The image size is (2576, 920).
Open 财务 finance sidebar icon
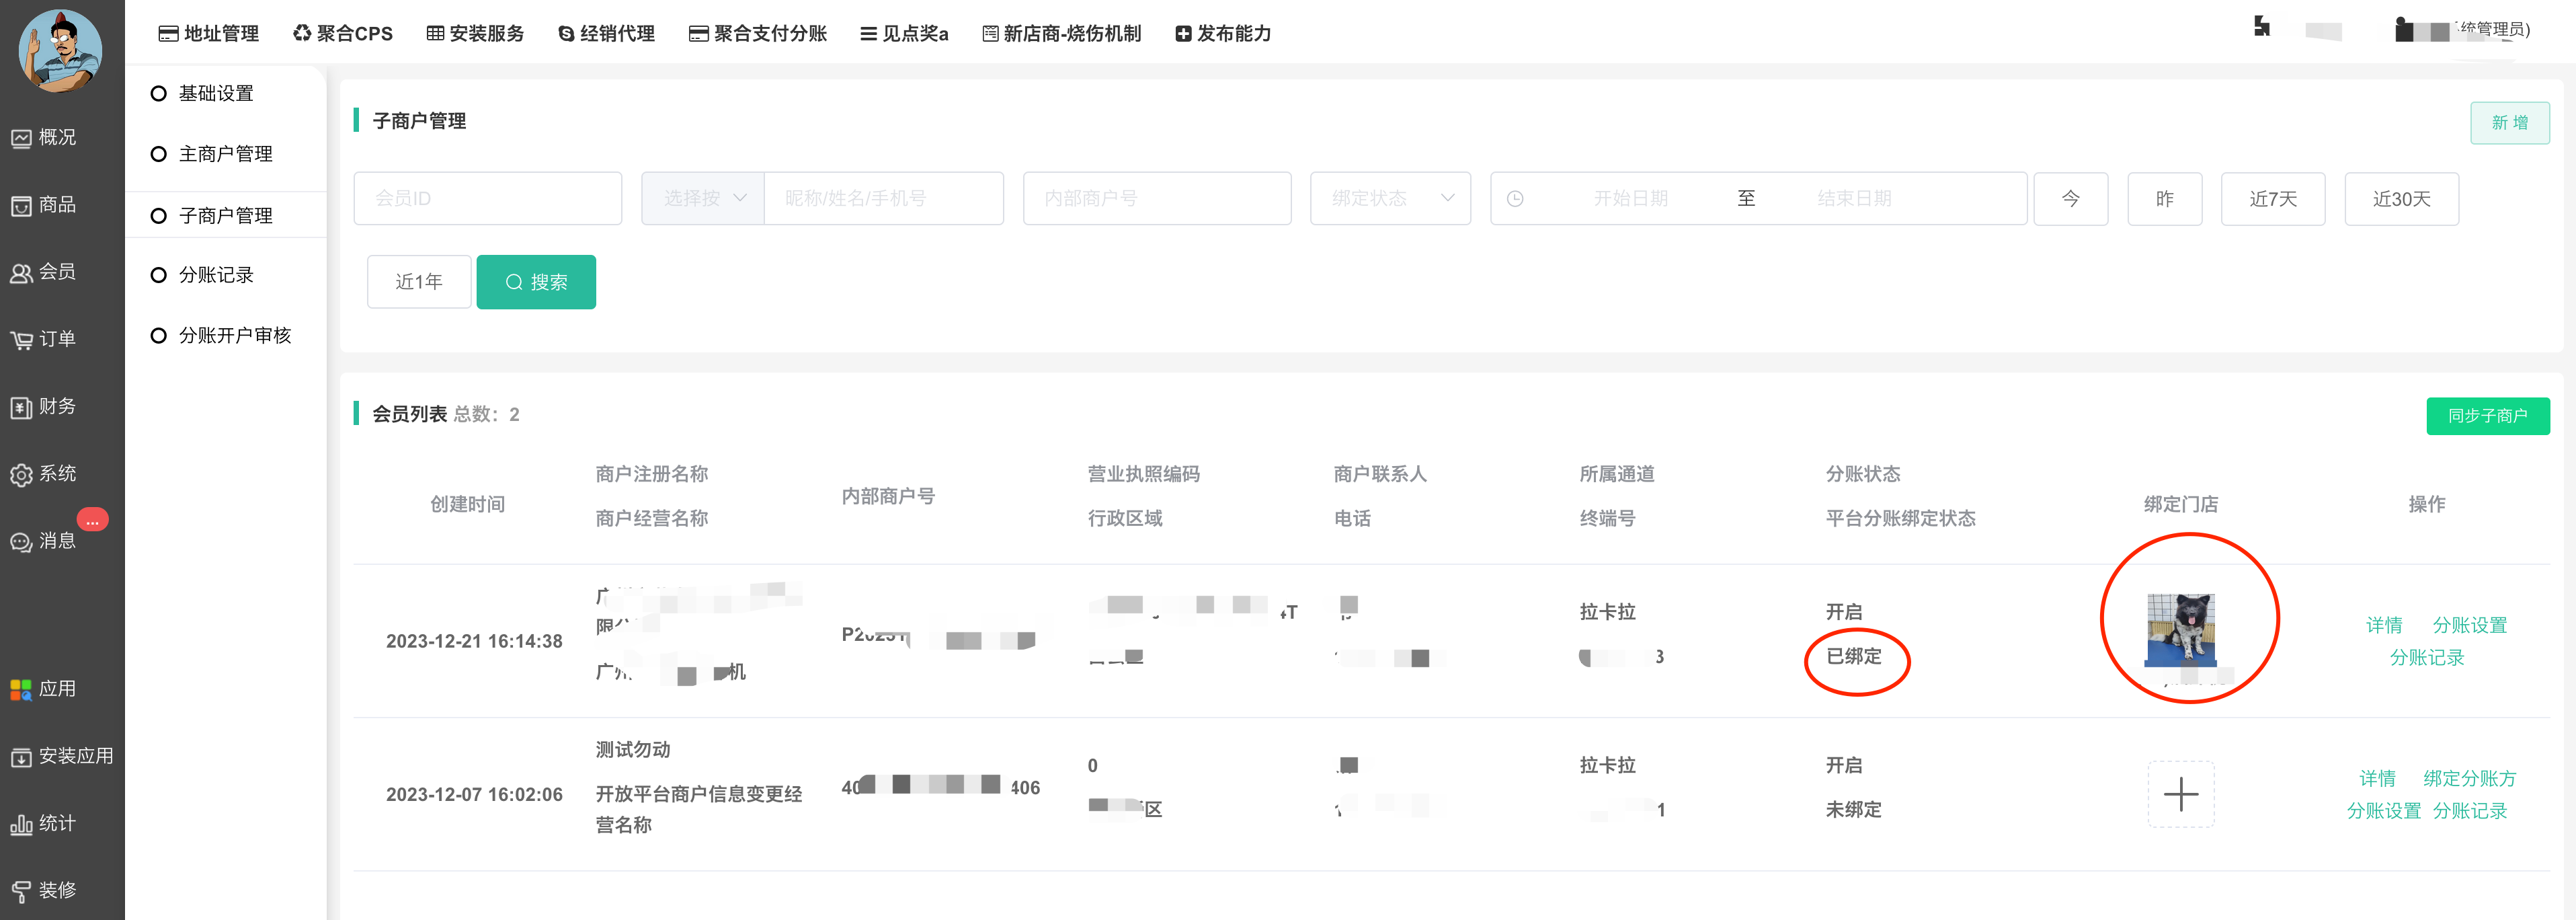coord(21,407)
